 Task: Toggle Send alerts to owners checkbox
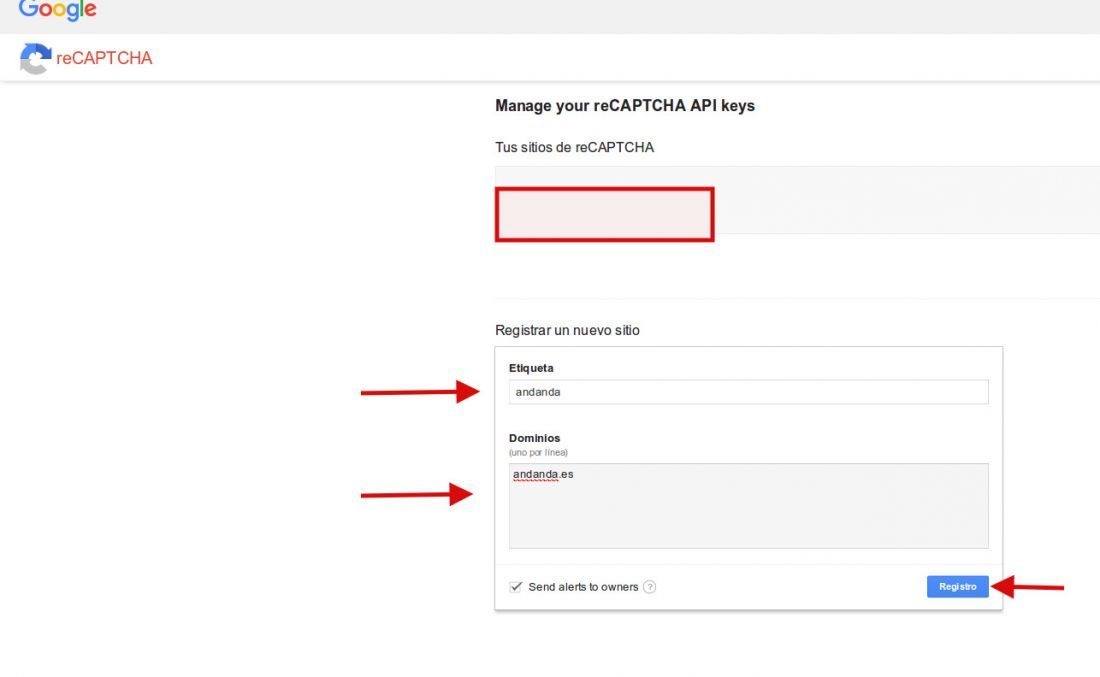click(x=516, y=587)
